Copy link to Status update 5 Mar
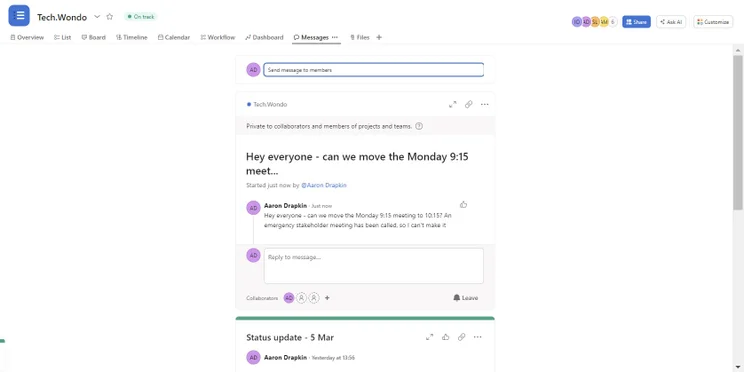The height and width of the screenshot is (372, 744). [461, 337]
